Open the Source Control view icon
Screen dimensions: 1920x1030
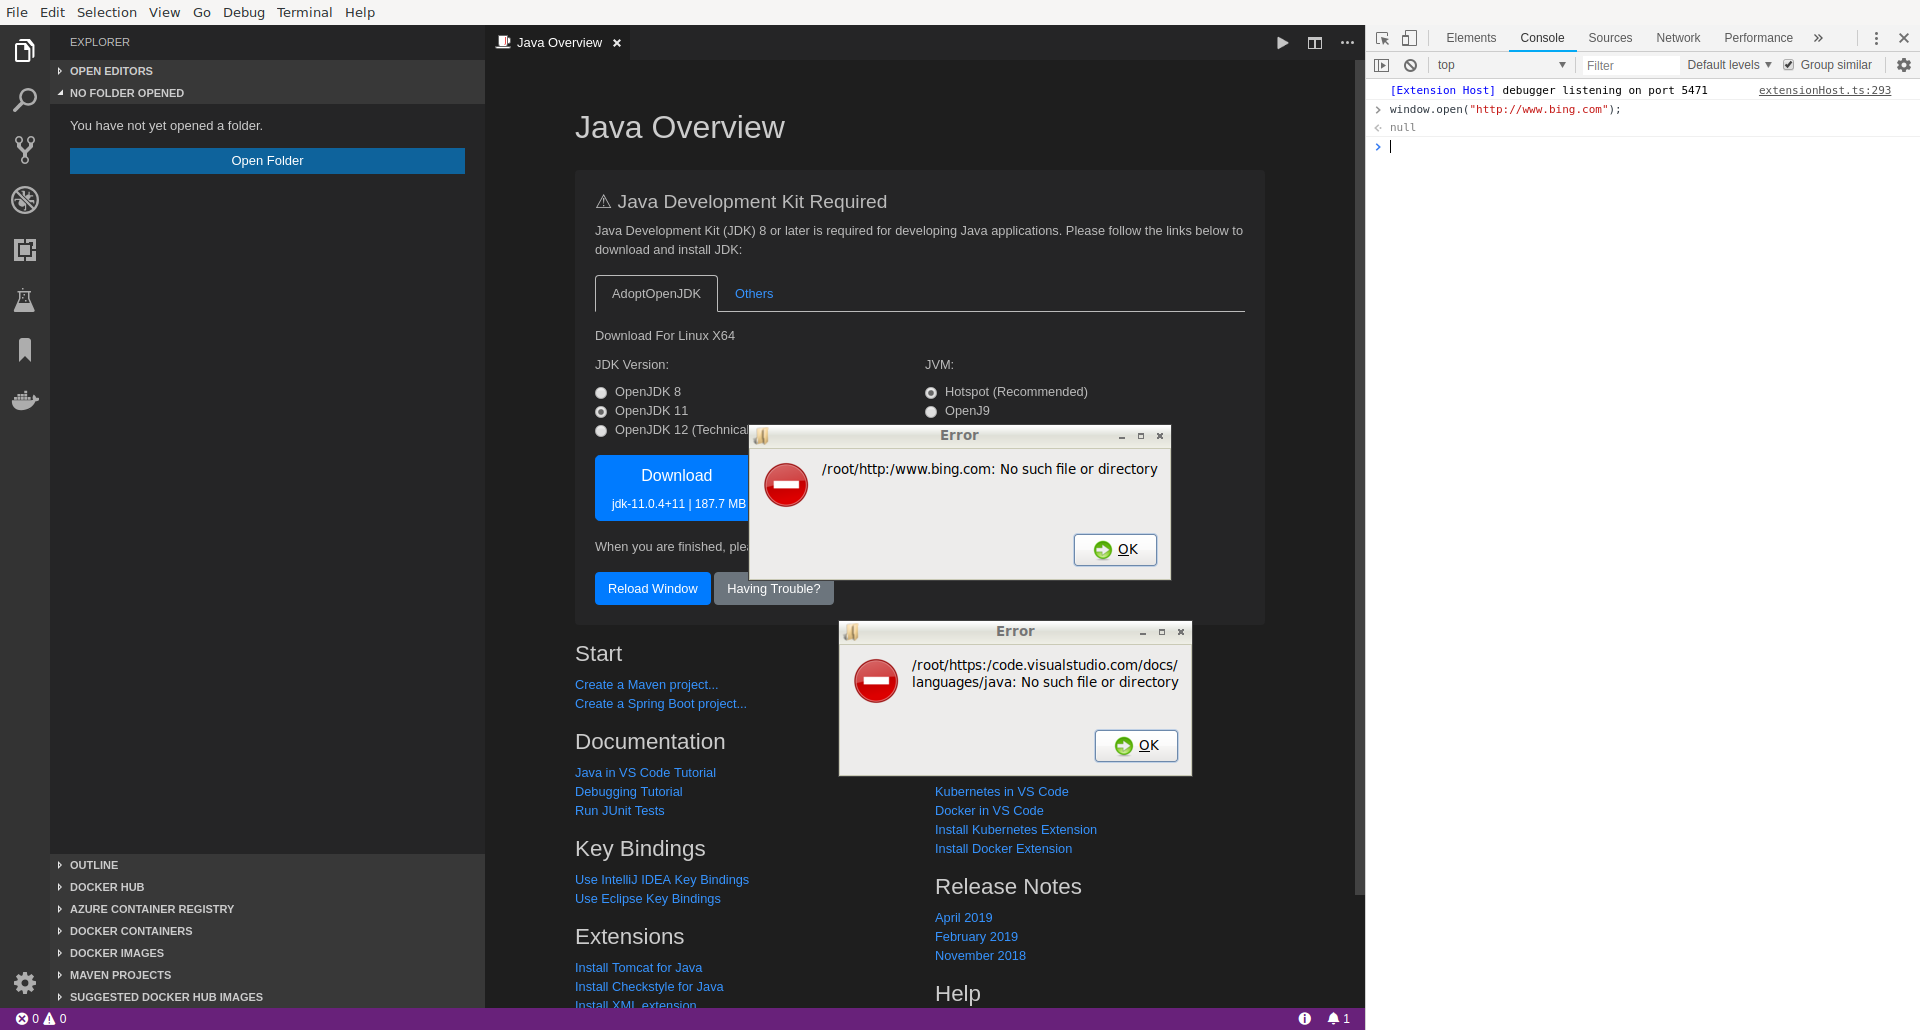click(25, 150)
